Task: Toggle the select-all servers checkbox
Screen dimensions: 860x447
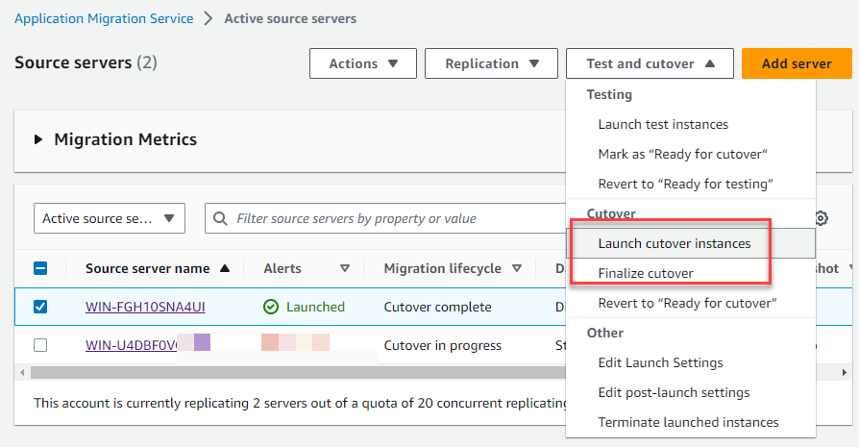Action: 41,268
